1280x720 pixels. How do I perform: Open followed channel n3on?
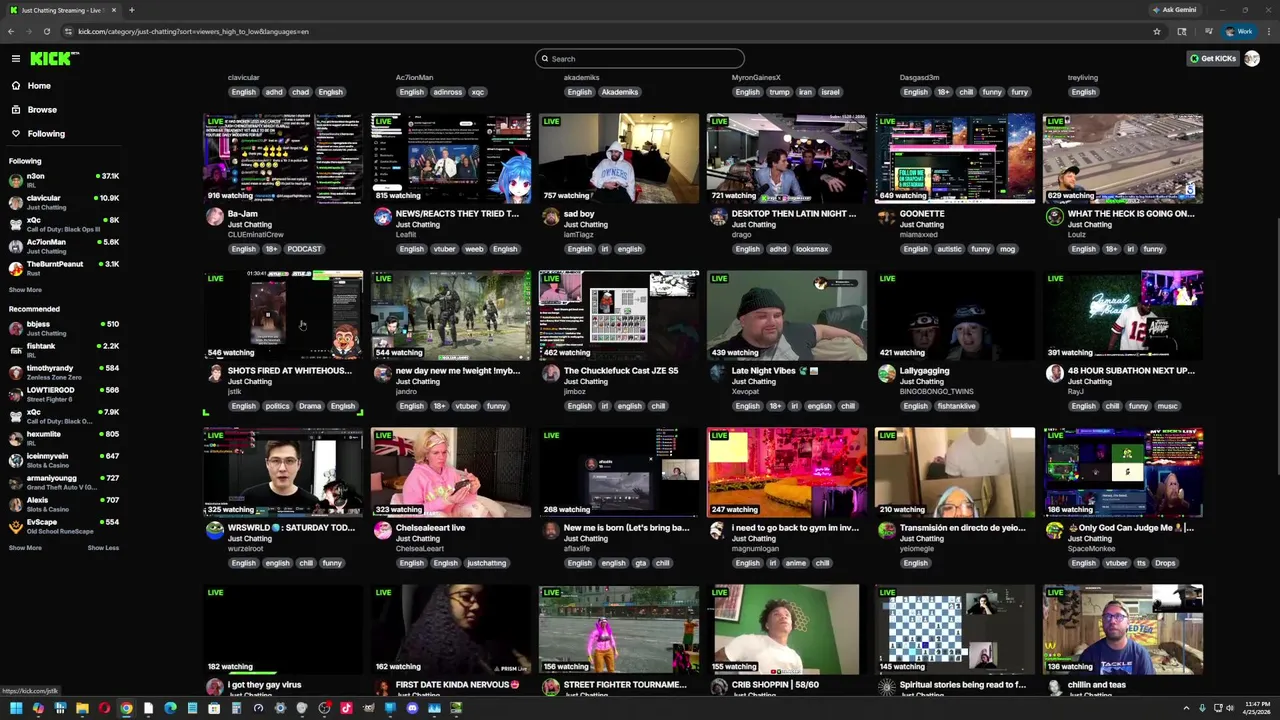(64, 181)
